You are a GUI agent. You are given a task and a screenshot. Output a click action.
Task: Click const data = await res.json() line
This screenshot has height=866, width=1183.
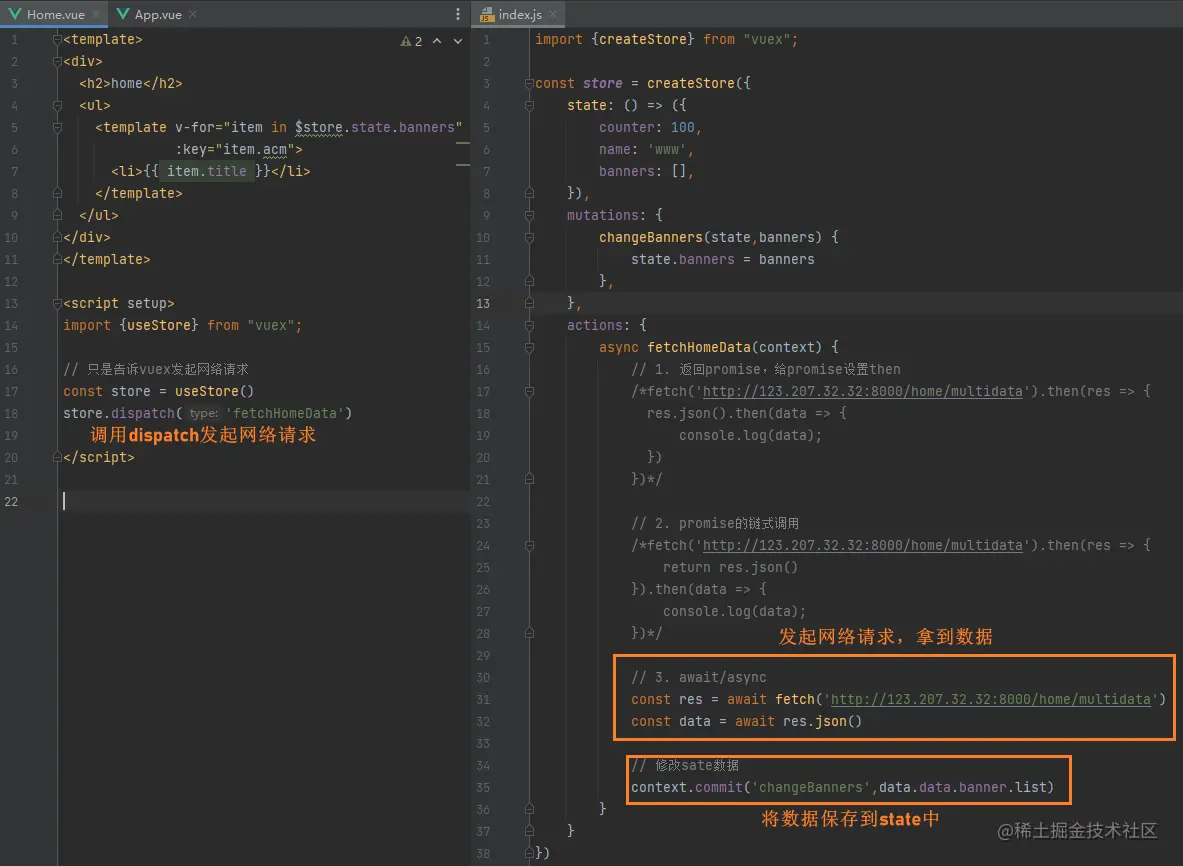pos(746,721)
